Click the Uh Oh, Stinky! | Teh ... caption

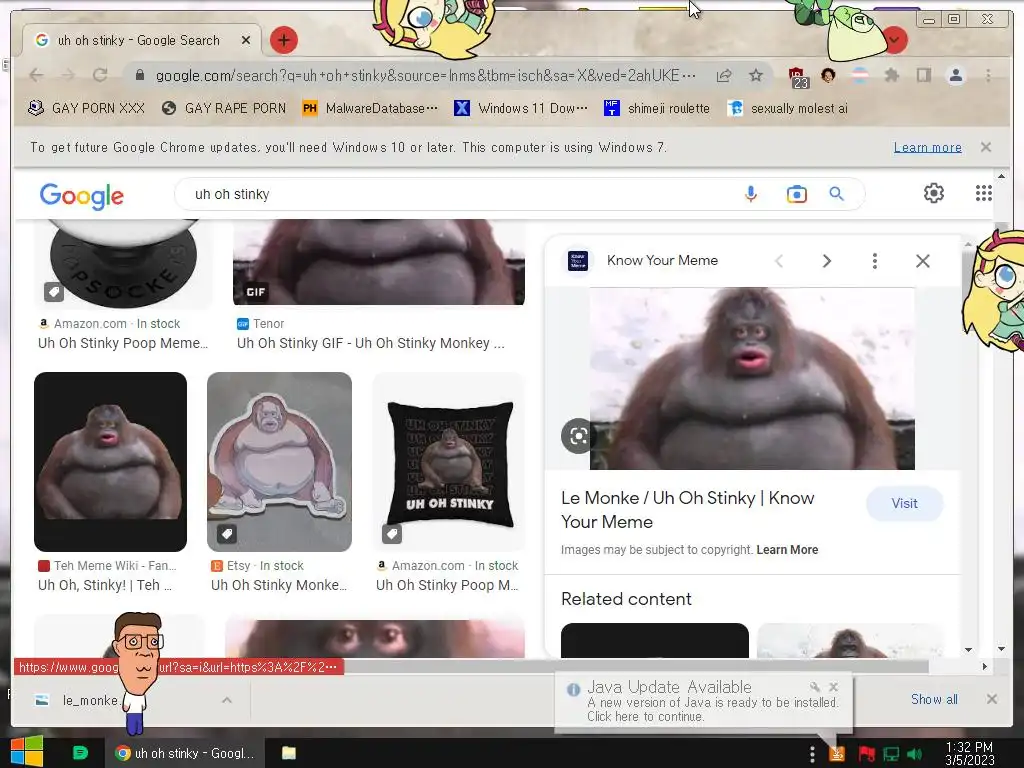pos(104,585)
